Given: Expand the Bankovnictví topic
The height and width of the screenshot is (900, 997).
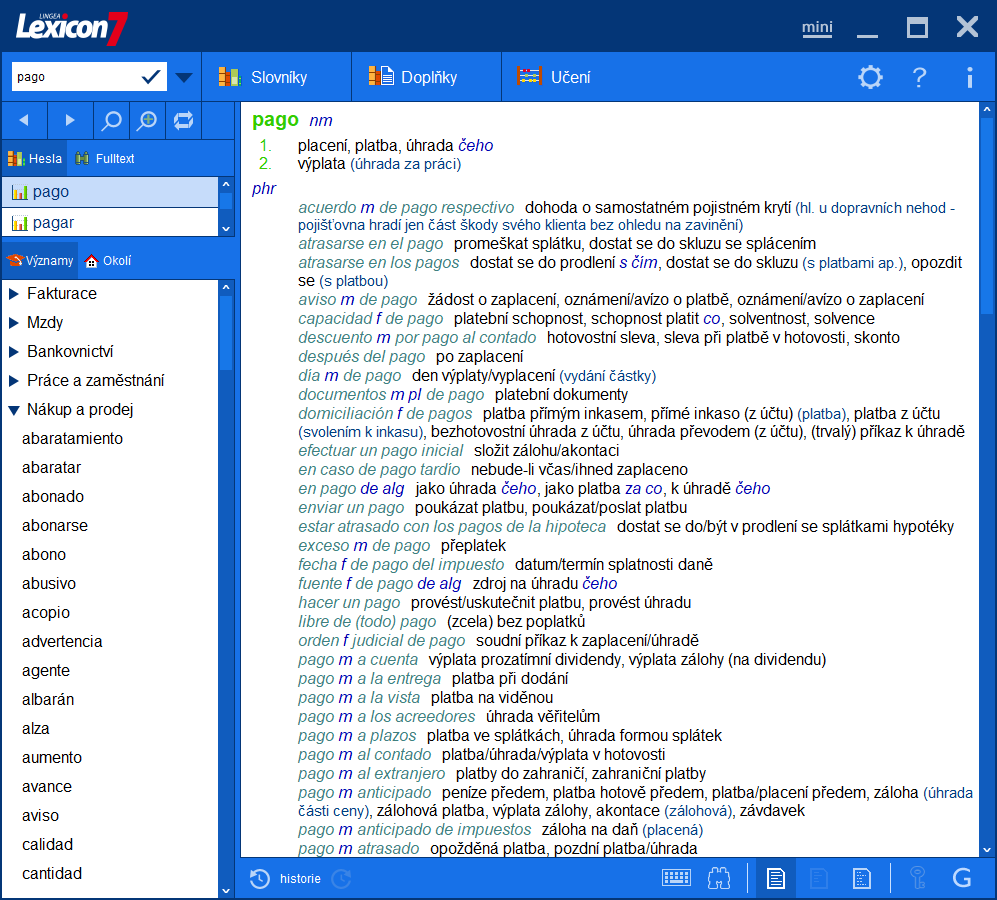Looking at the screenshot, I should 13,352.
